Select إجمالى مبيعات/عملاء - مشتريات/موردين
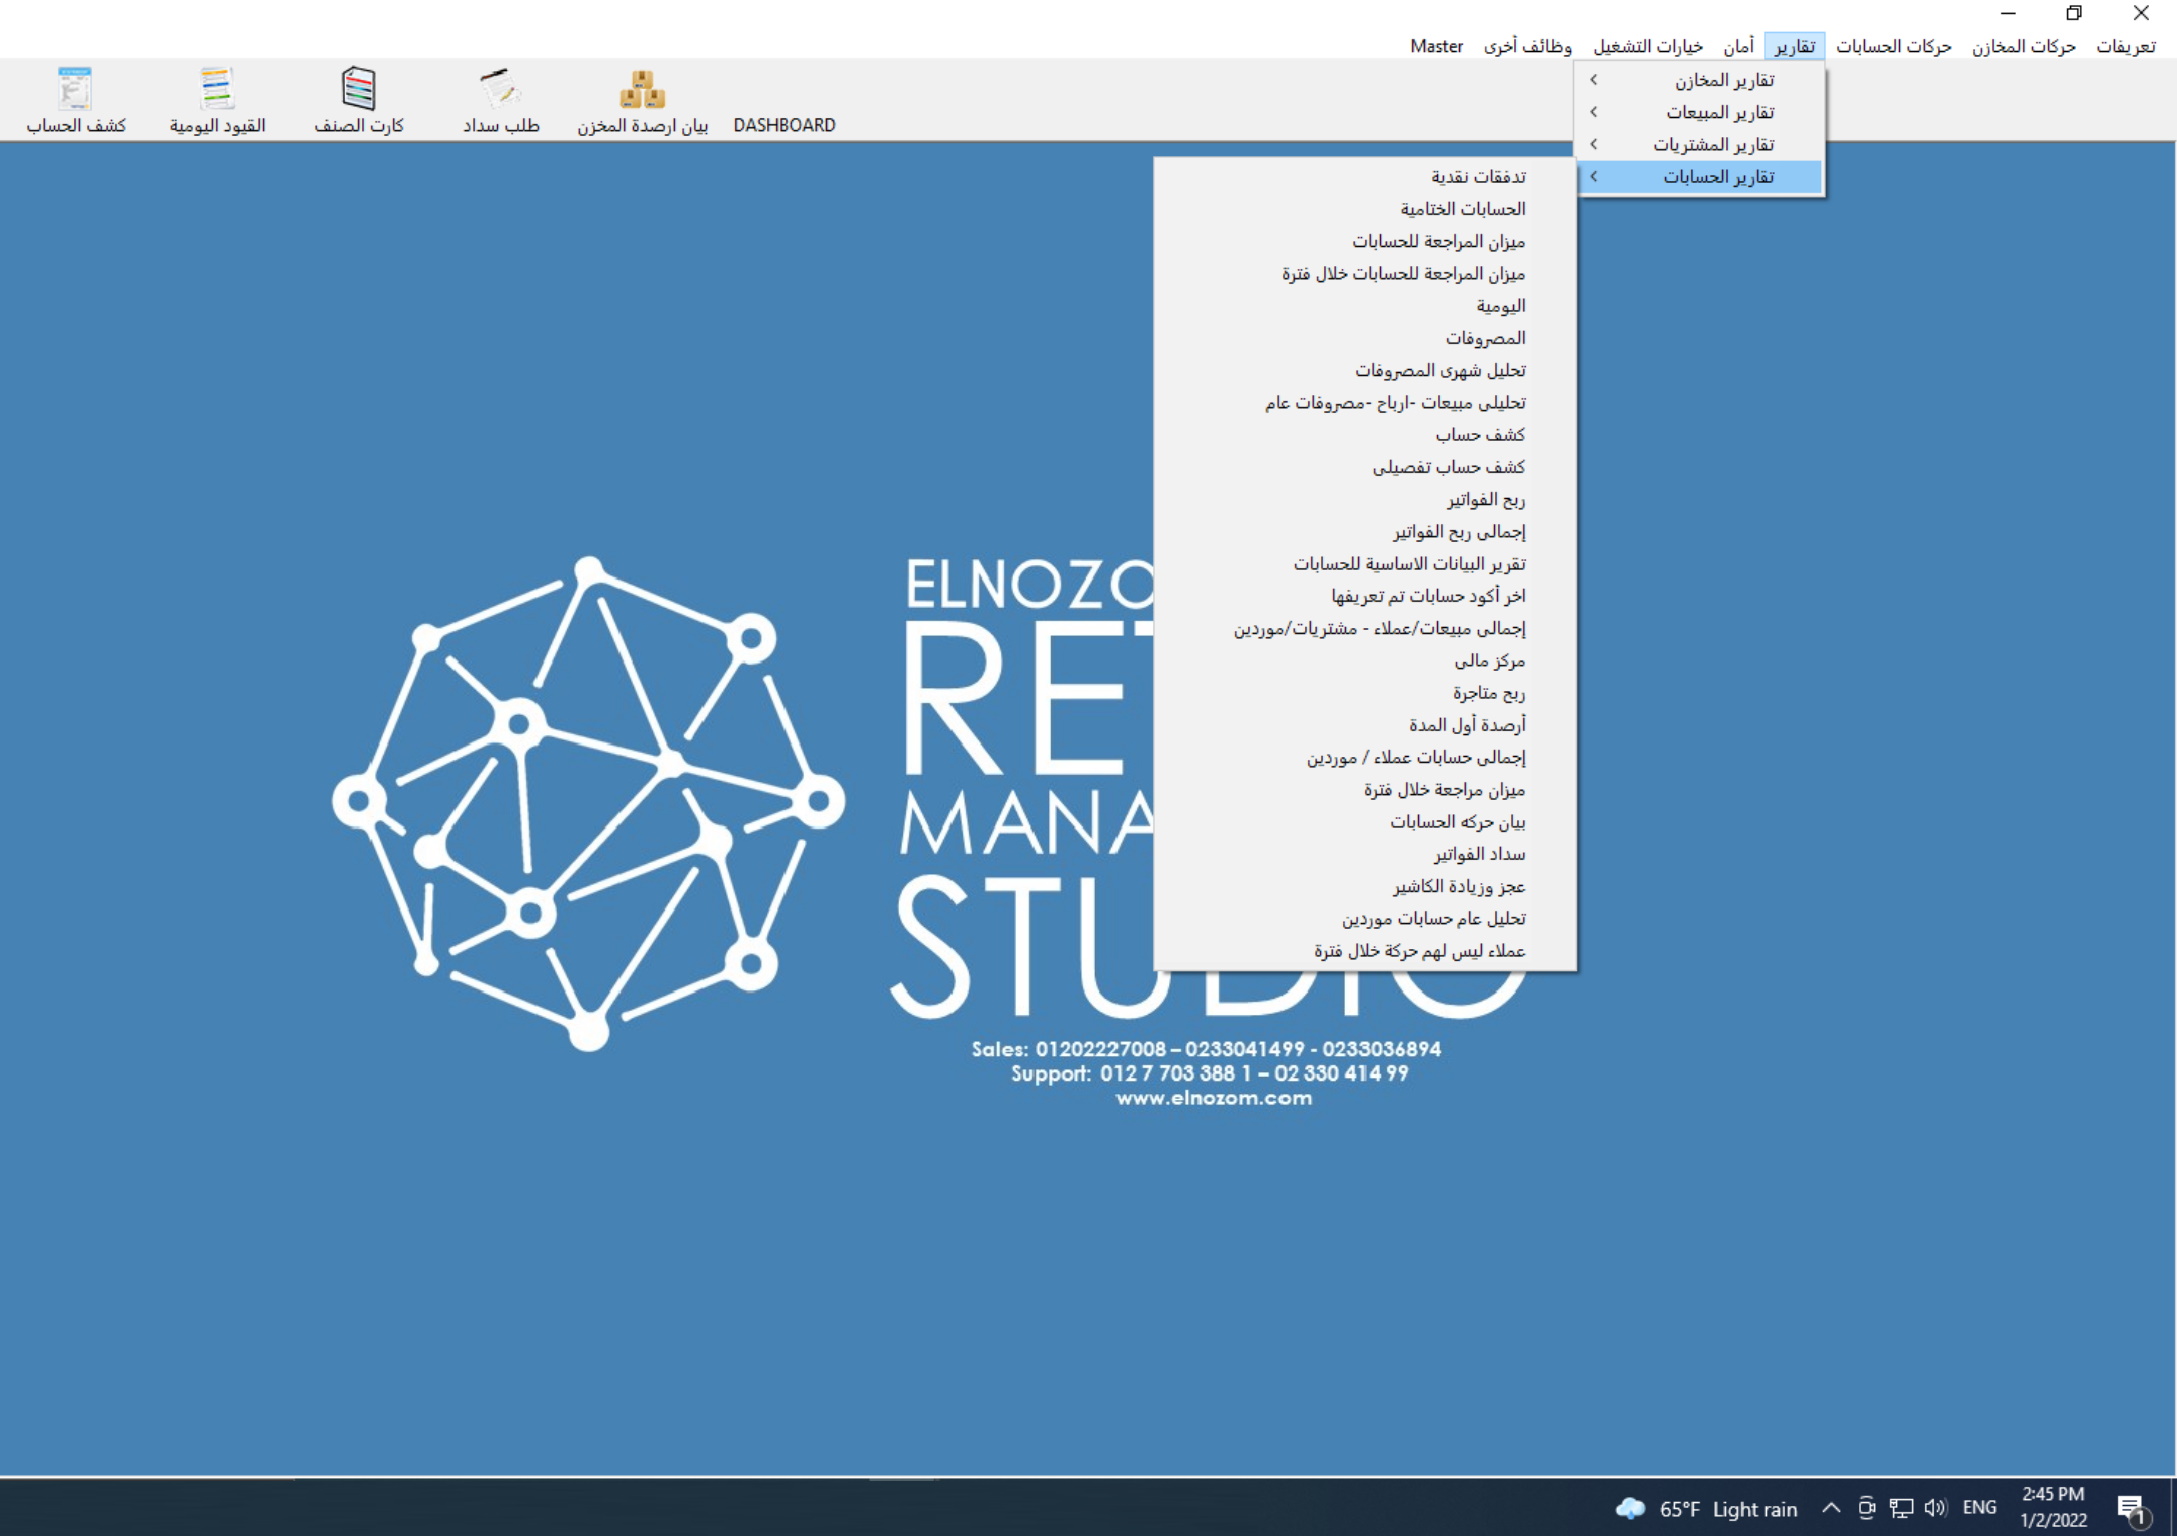Image resolution: width=2177 pixels, height=1536 pixels. tap(1366, 628)
